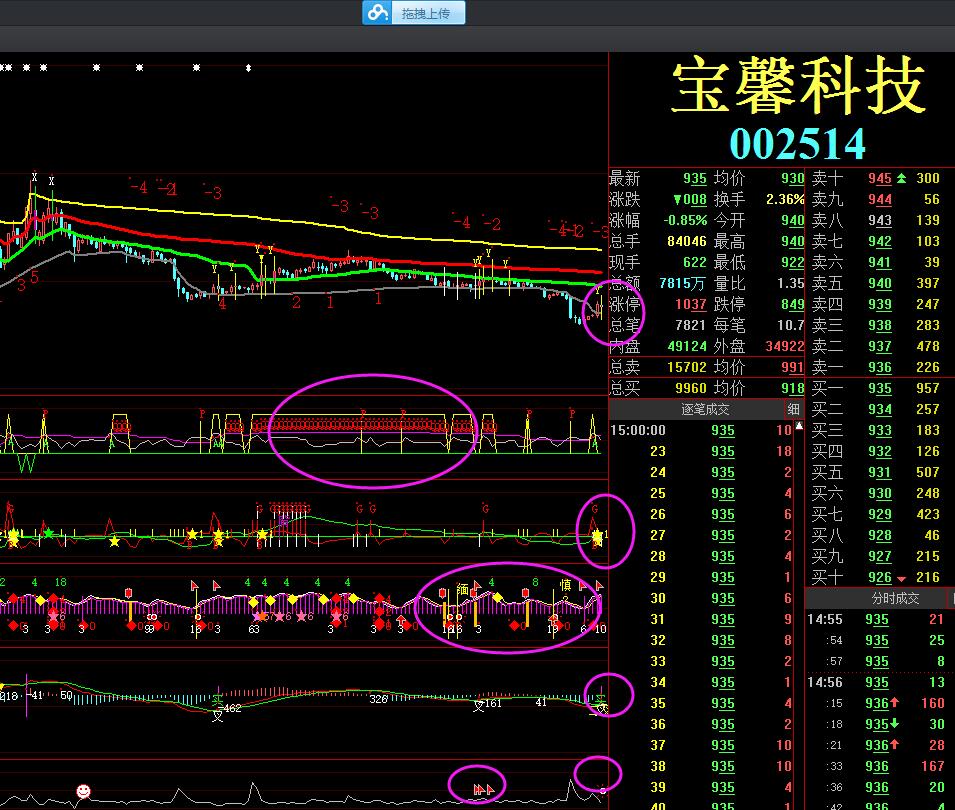Click the 涨幅 value -0.85%

pyautogui.click(x=685, y=220)
